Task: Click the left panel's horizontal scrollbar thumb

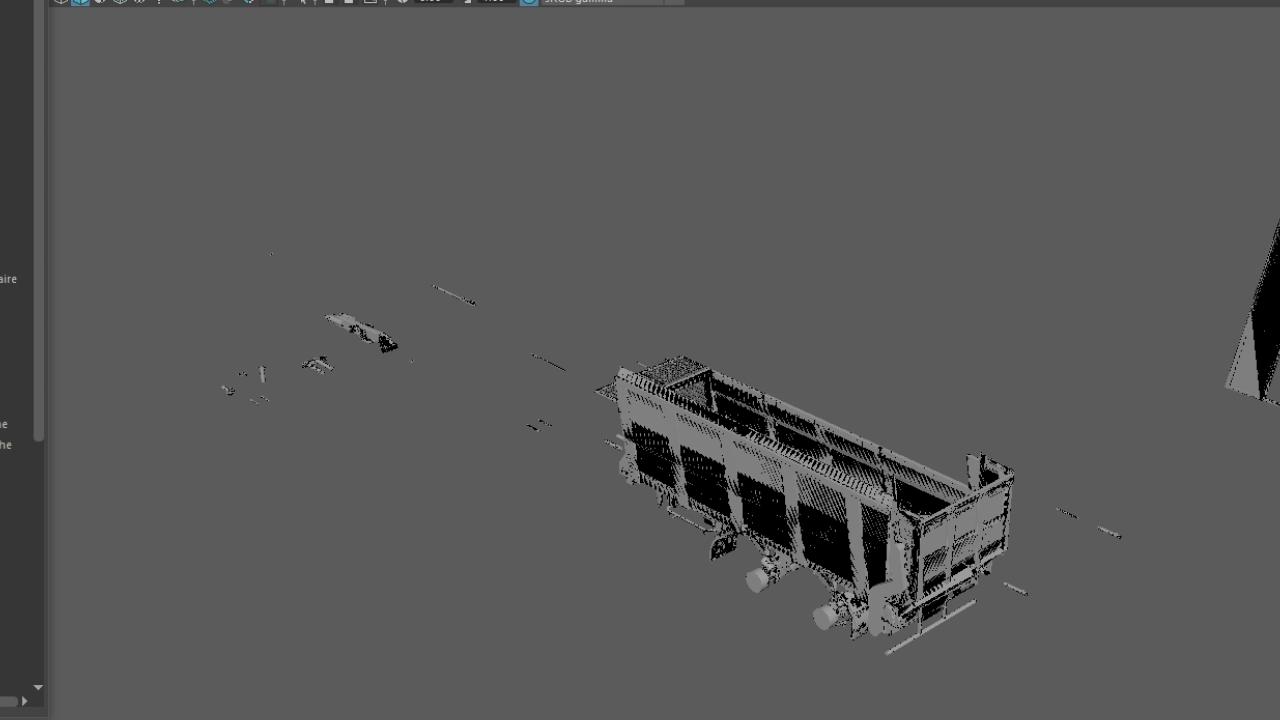Action: pyautogui.click(x=9, y=701)
